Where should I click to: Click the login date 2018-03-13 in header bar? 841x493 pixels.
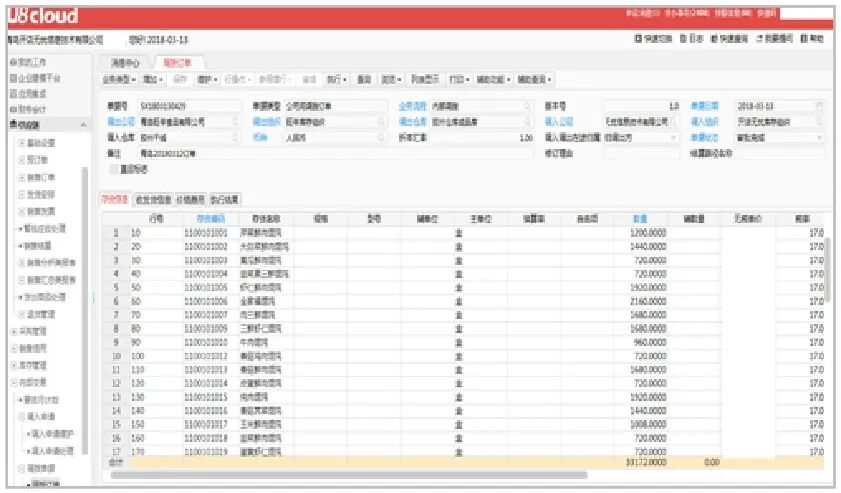click(x=167, y=40)
